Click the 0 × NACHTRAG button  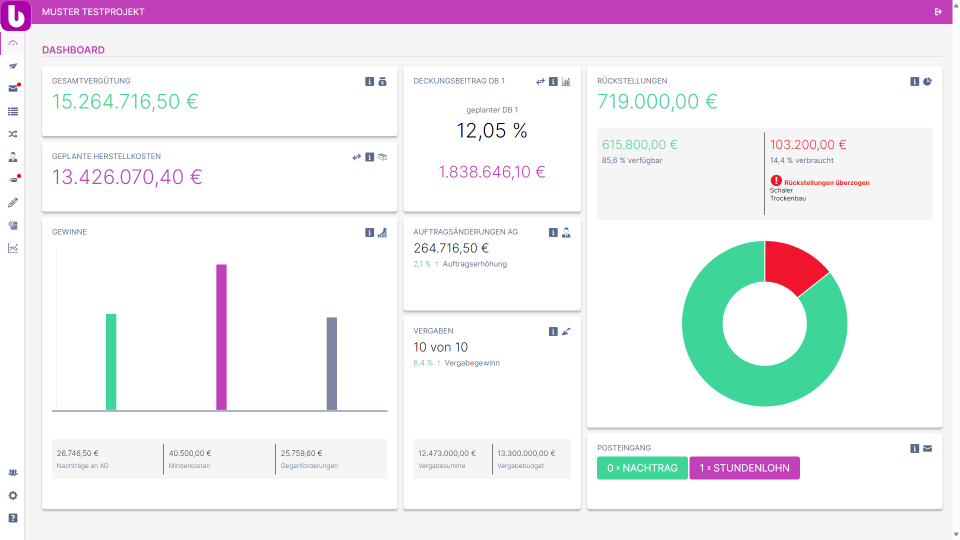(642, 468)
